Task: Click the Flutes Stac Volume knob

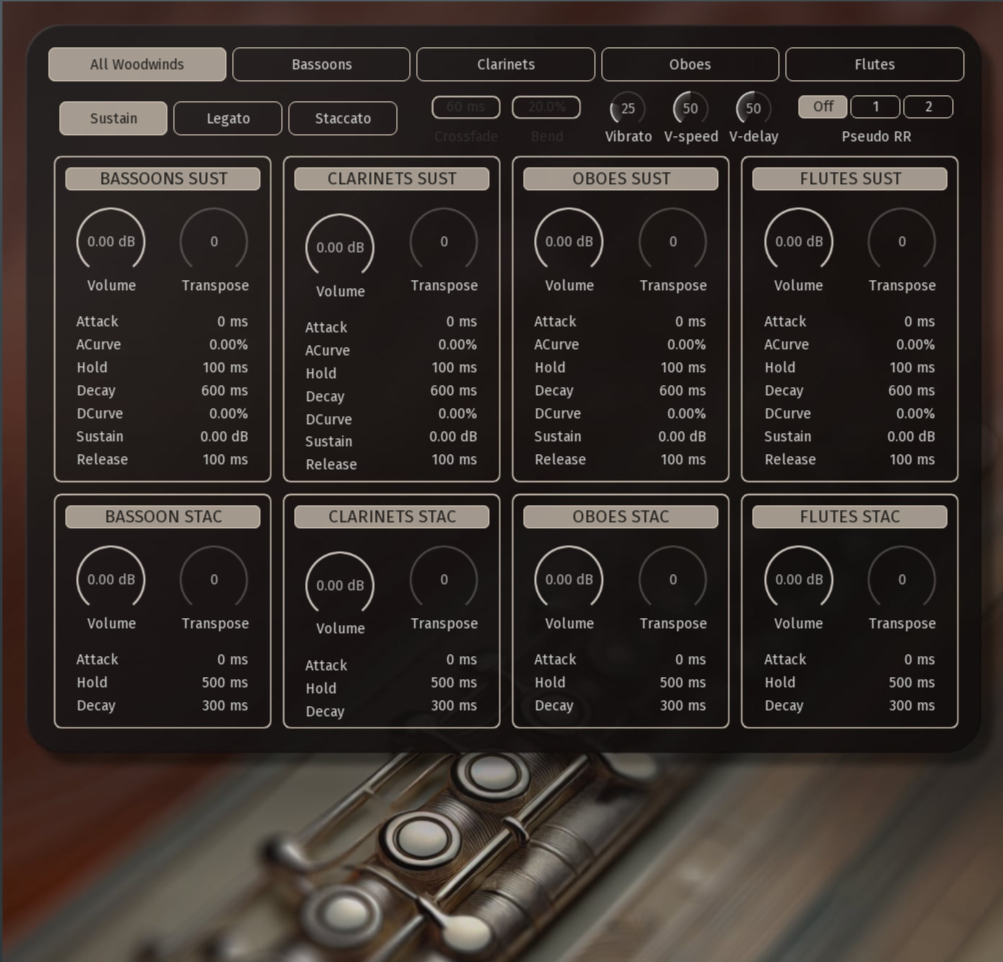Action: click(798, 580)
